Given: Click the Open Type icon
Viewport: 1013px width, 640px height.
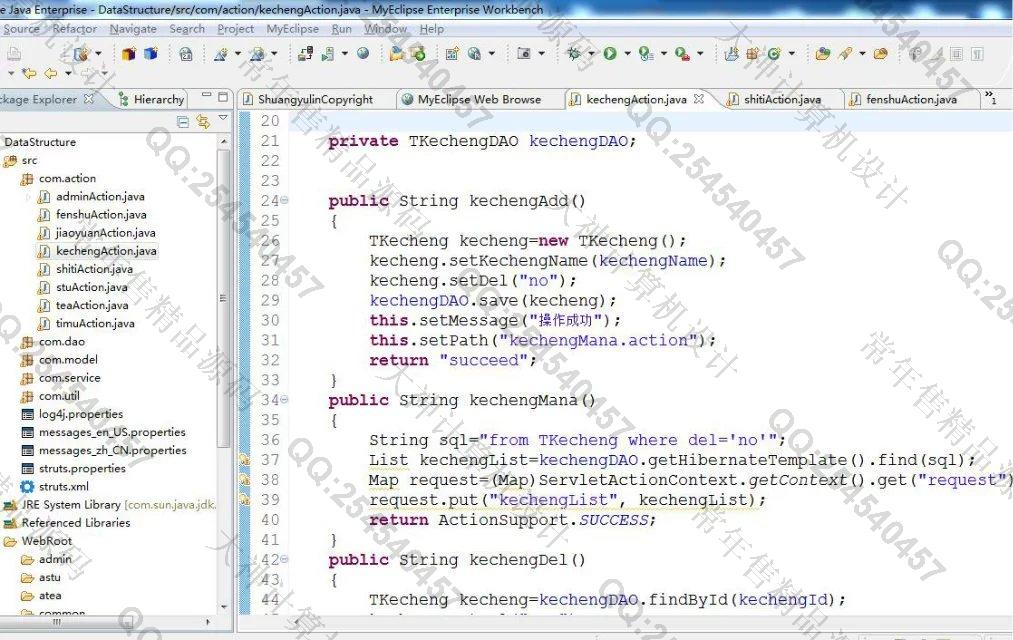Looking at the screenshot, I should (822, 54).
